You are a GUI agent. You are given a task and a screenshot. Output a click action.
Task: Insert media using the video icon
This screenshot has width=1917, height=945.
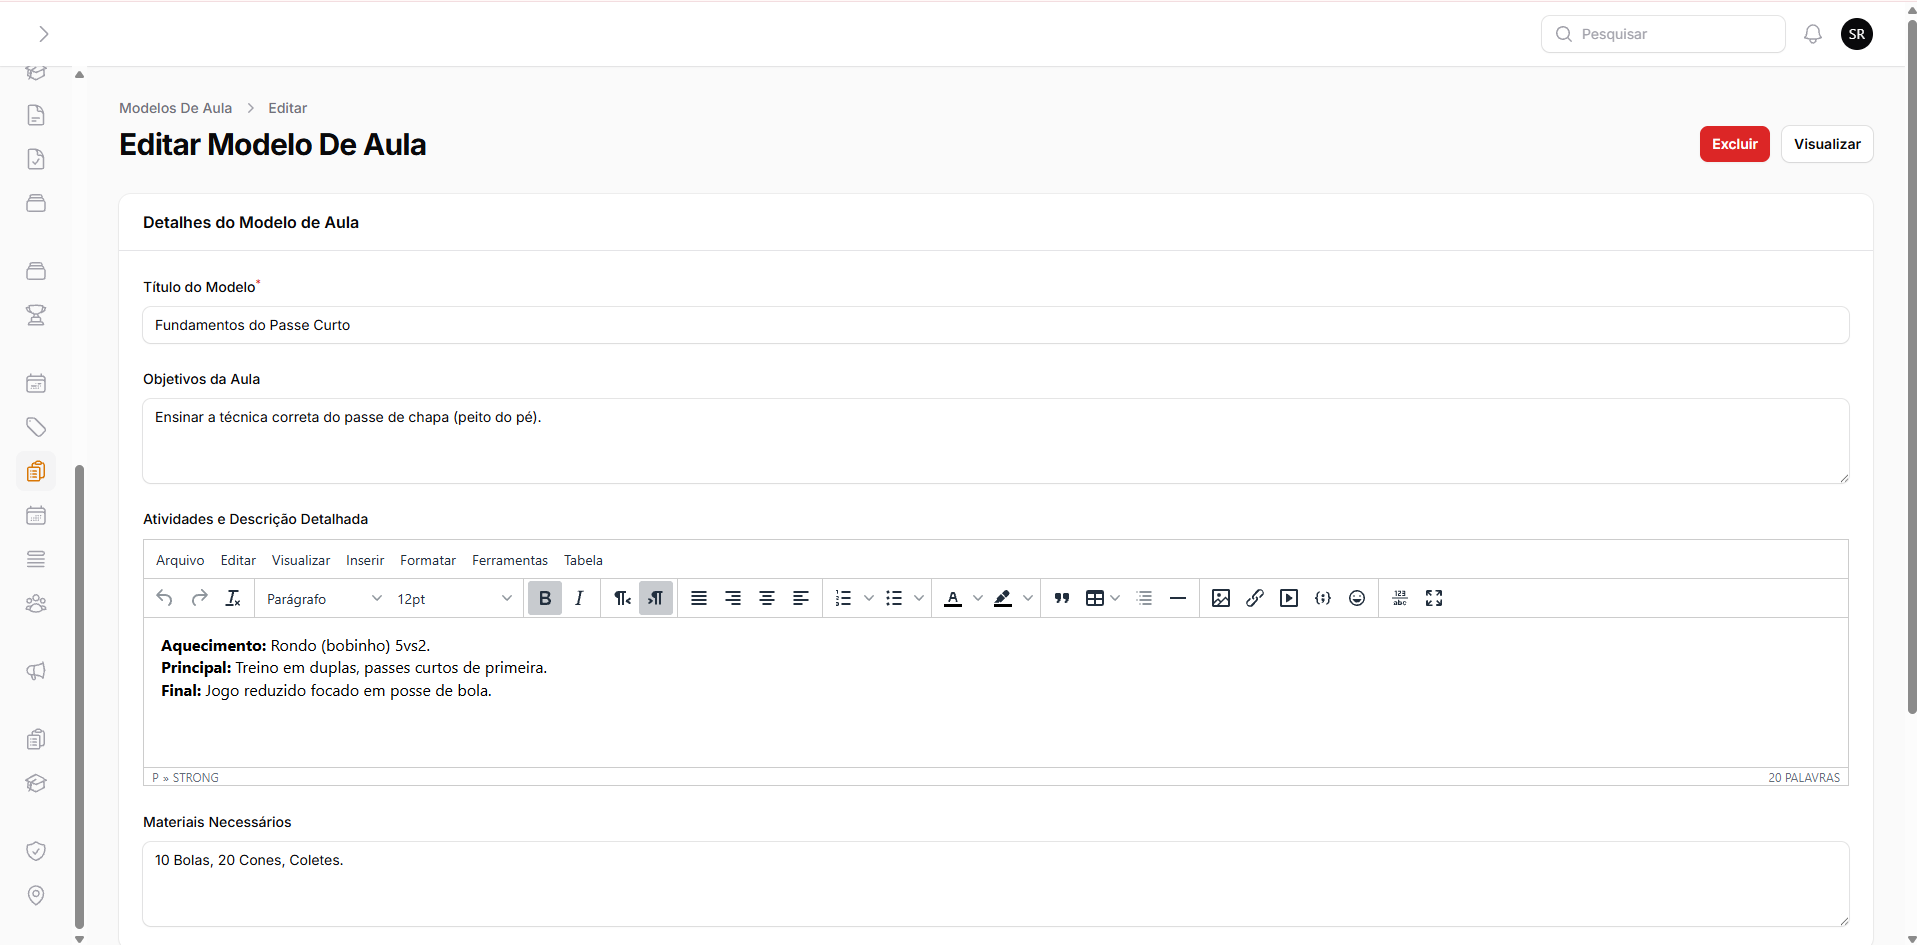pos(1289,598)
